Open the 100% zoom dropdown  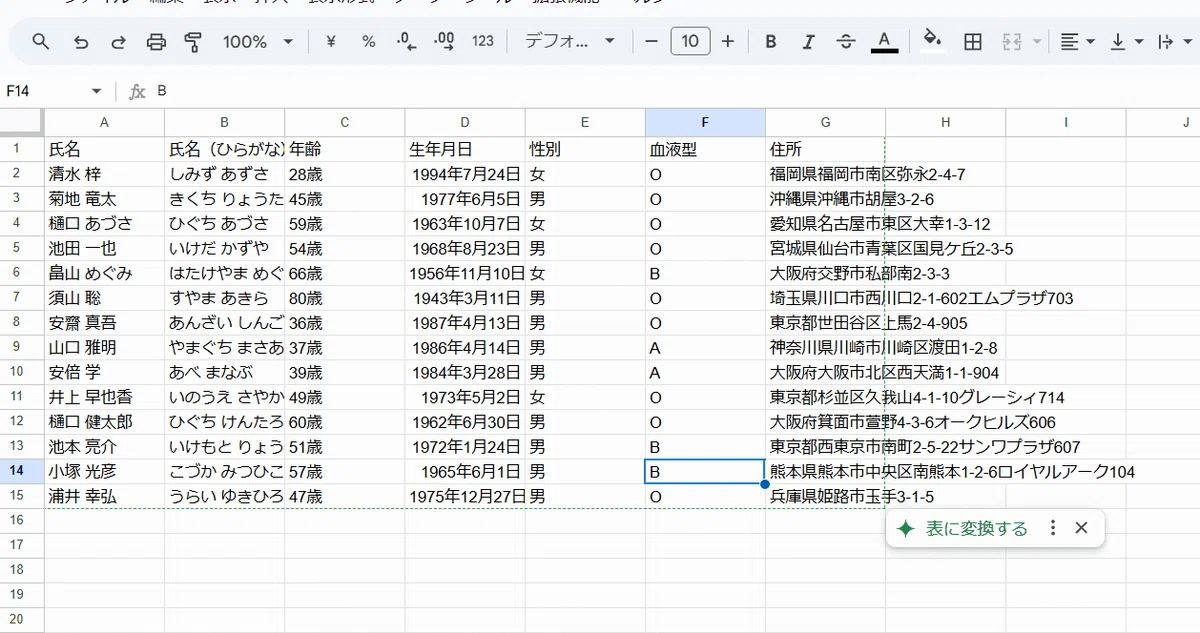point(258,42)
